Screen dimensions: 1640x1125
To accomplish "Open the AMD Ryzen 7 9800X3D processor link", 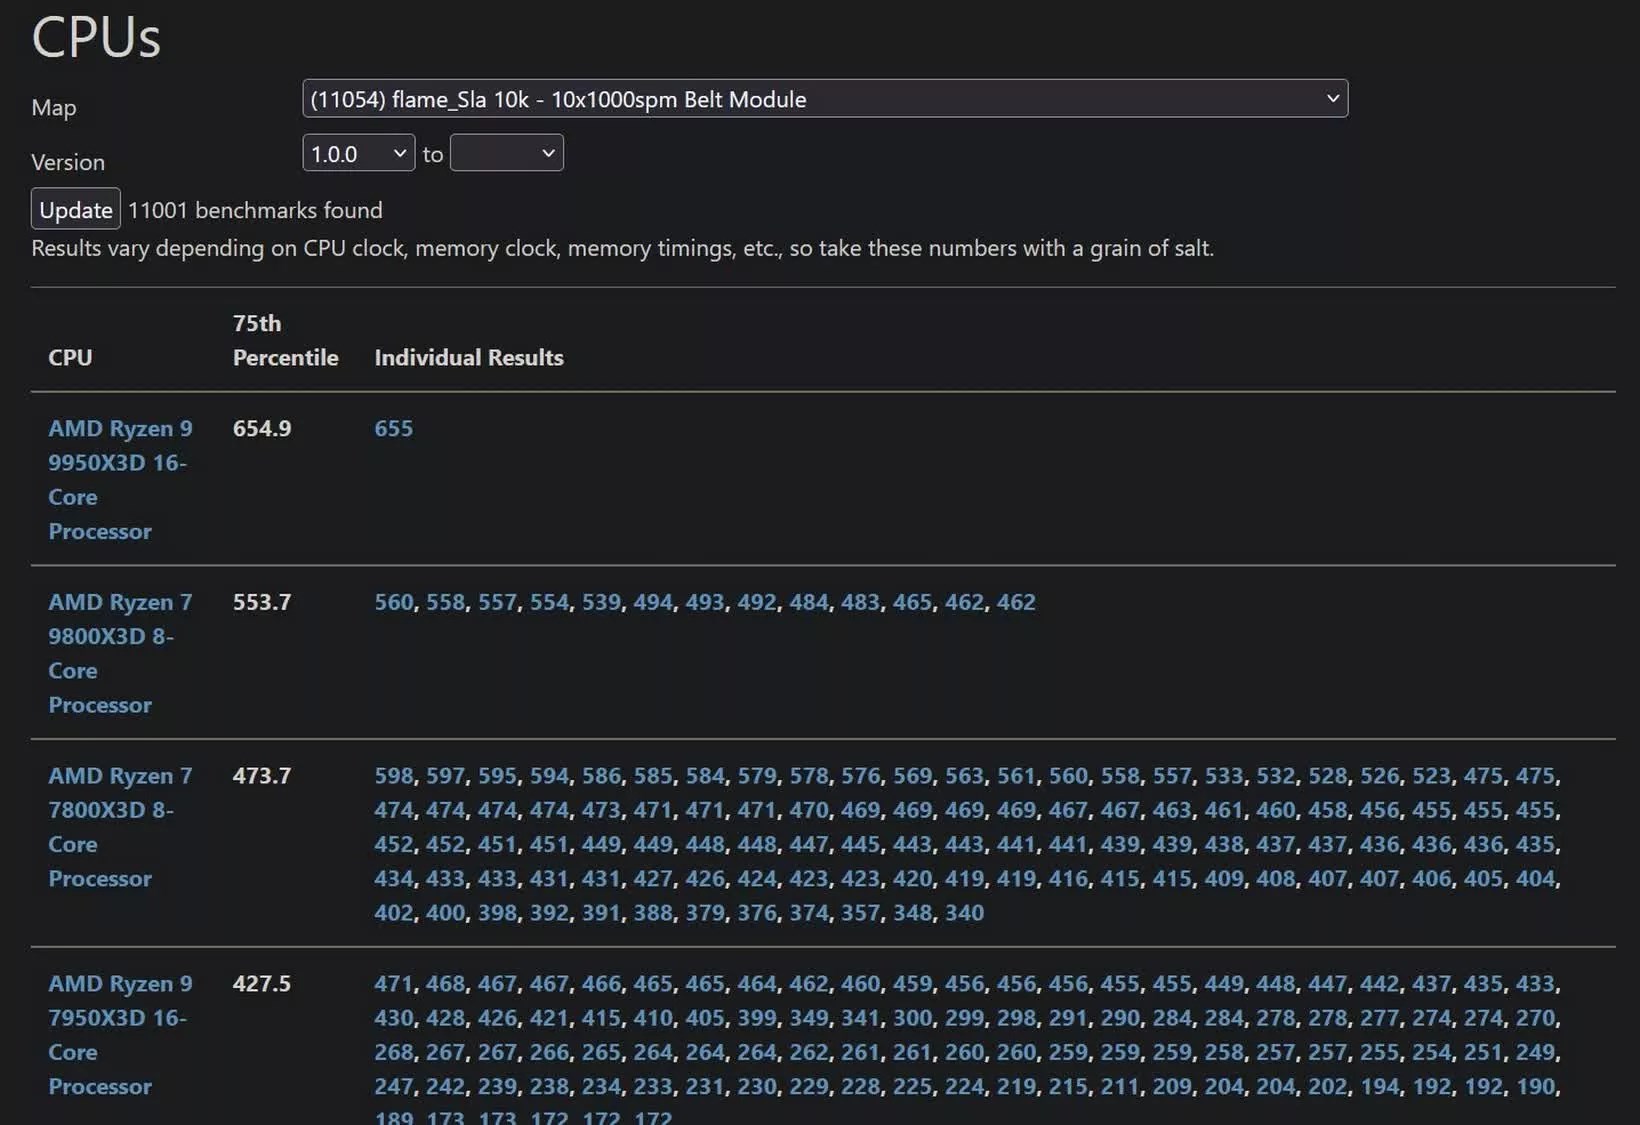I will click(120, 654).
